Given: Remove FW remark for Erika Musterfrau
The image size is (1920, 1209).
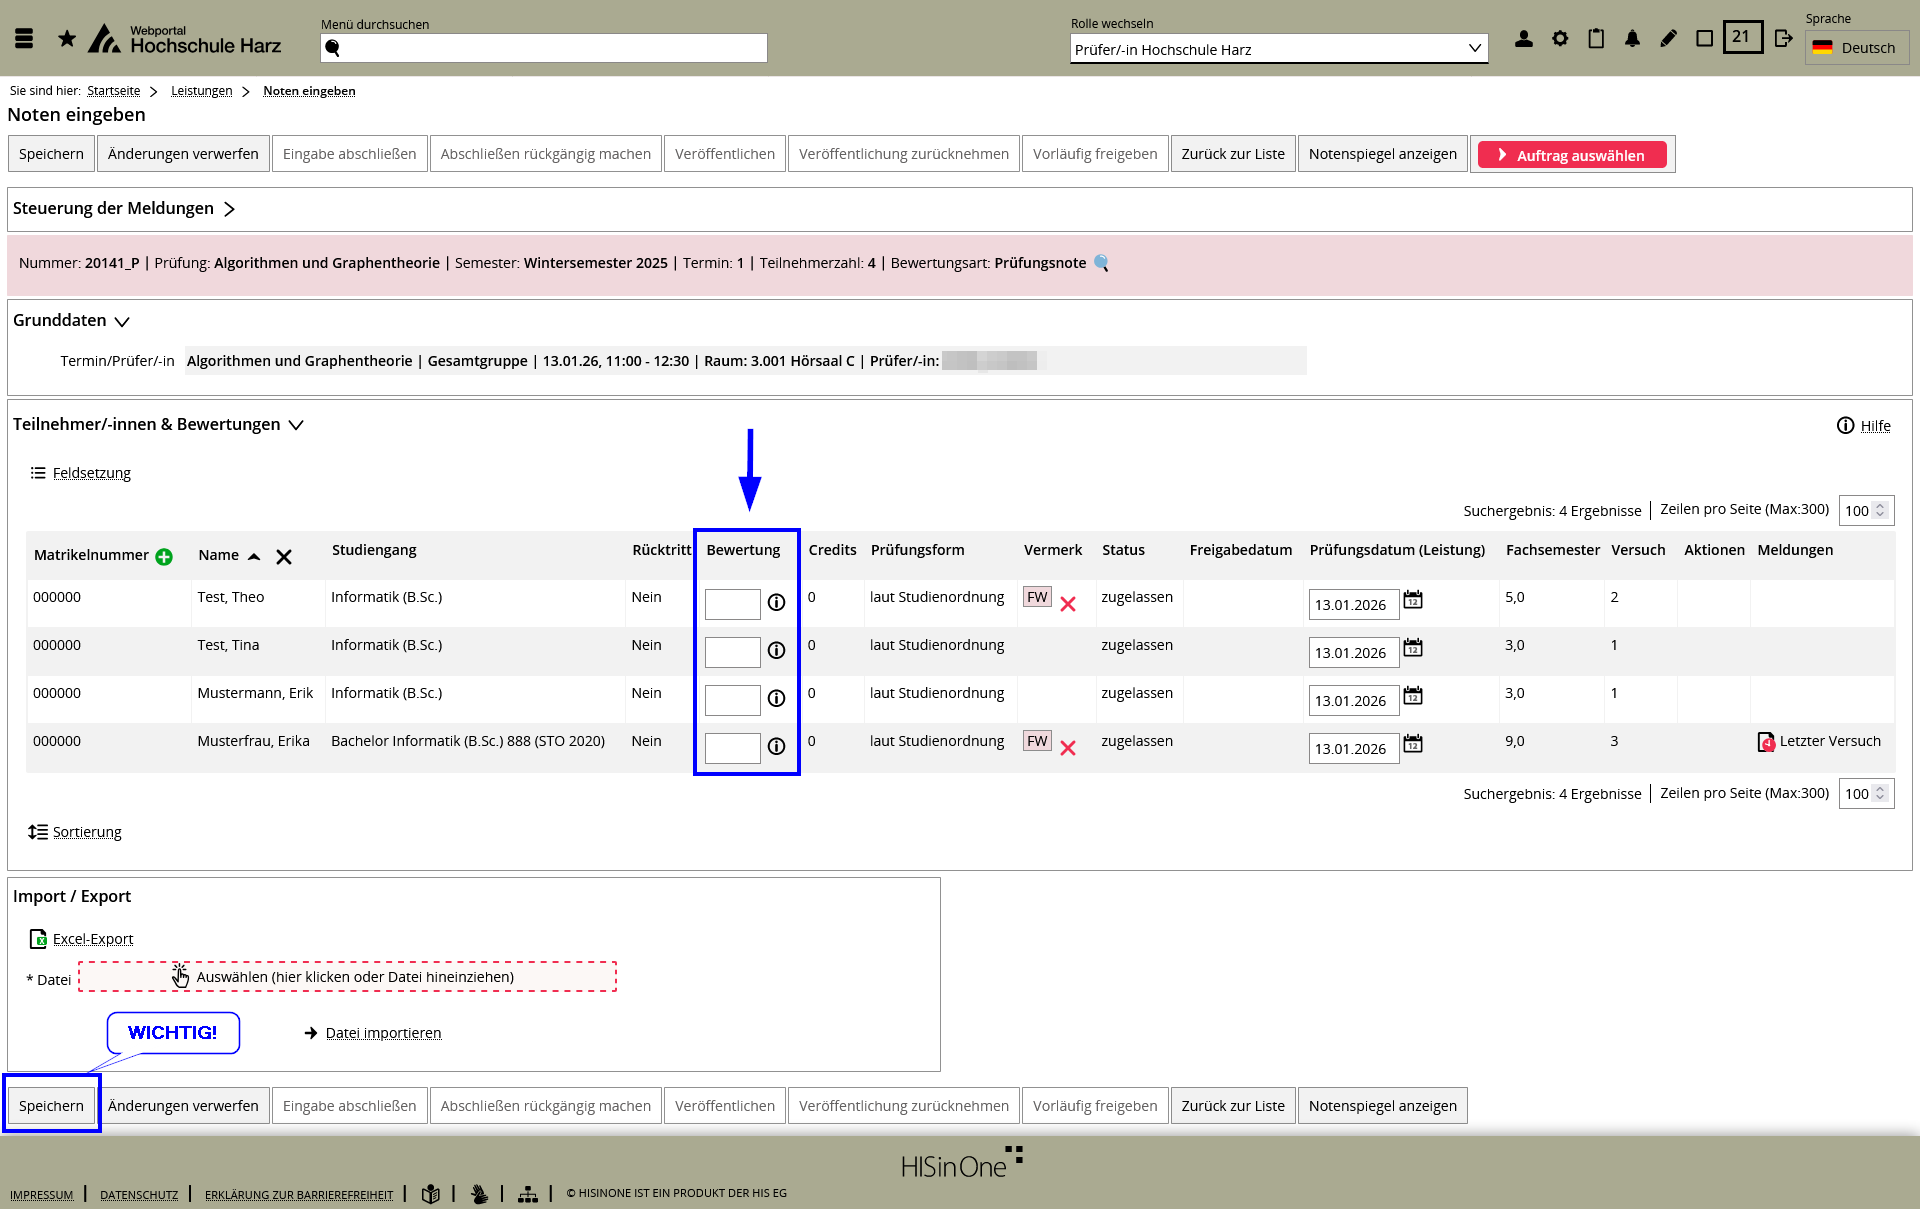Looking at the screenshot, I should pyautogui.click(x=1068, y=748).
